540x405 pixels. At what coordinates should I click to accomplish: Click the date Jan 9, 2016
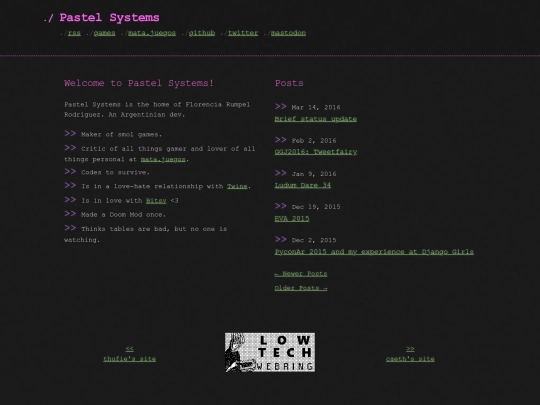[x=314, y=174]
